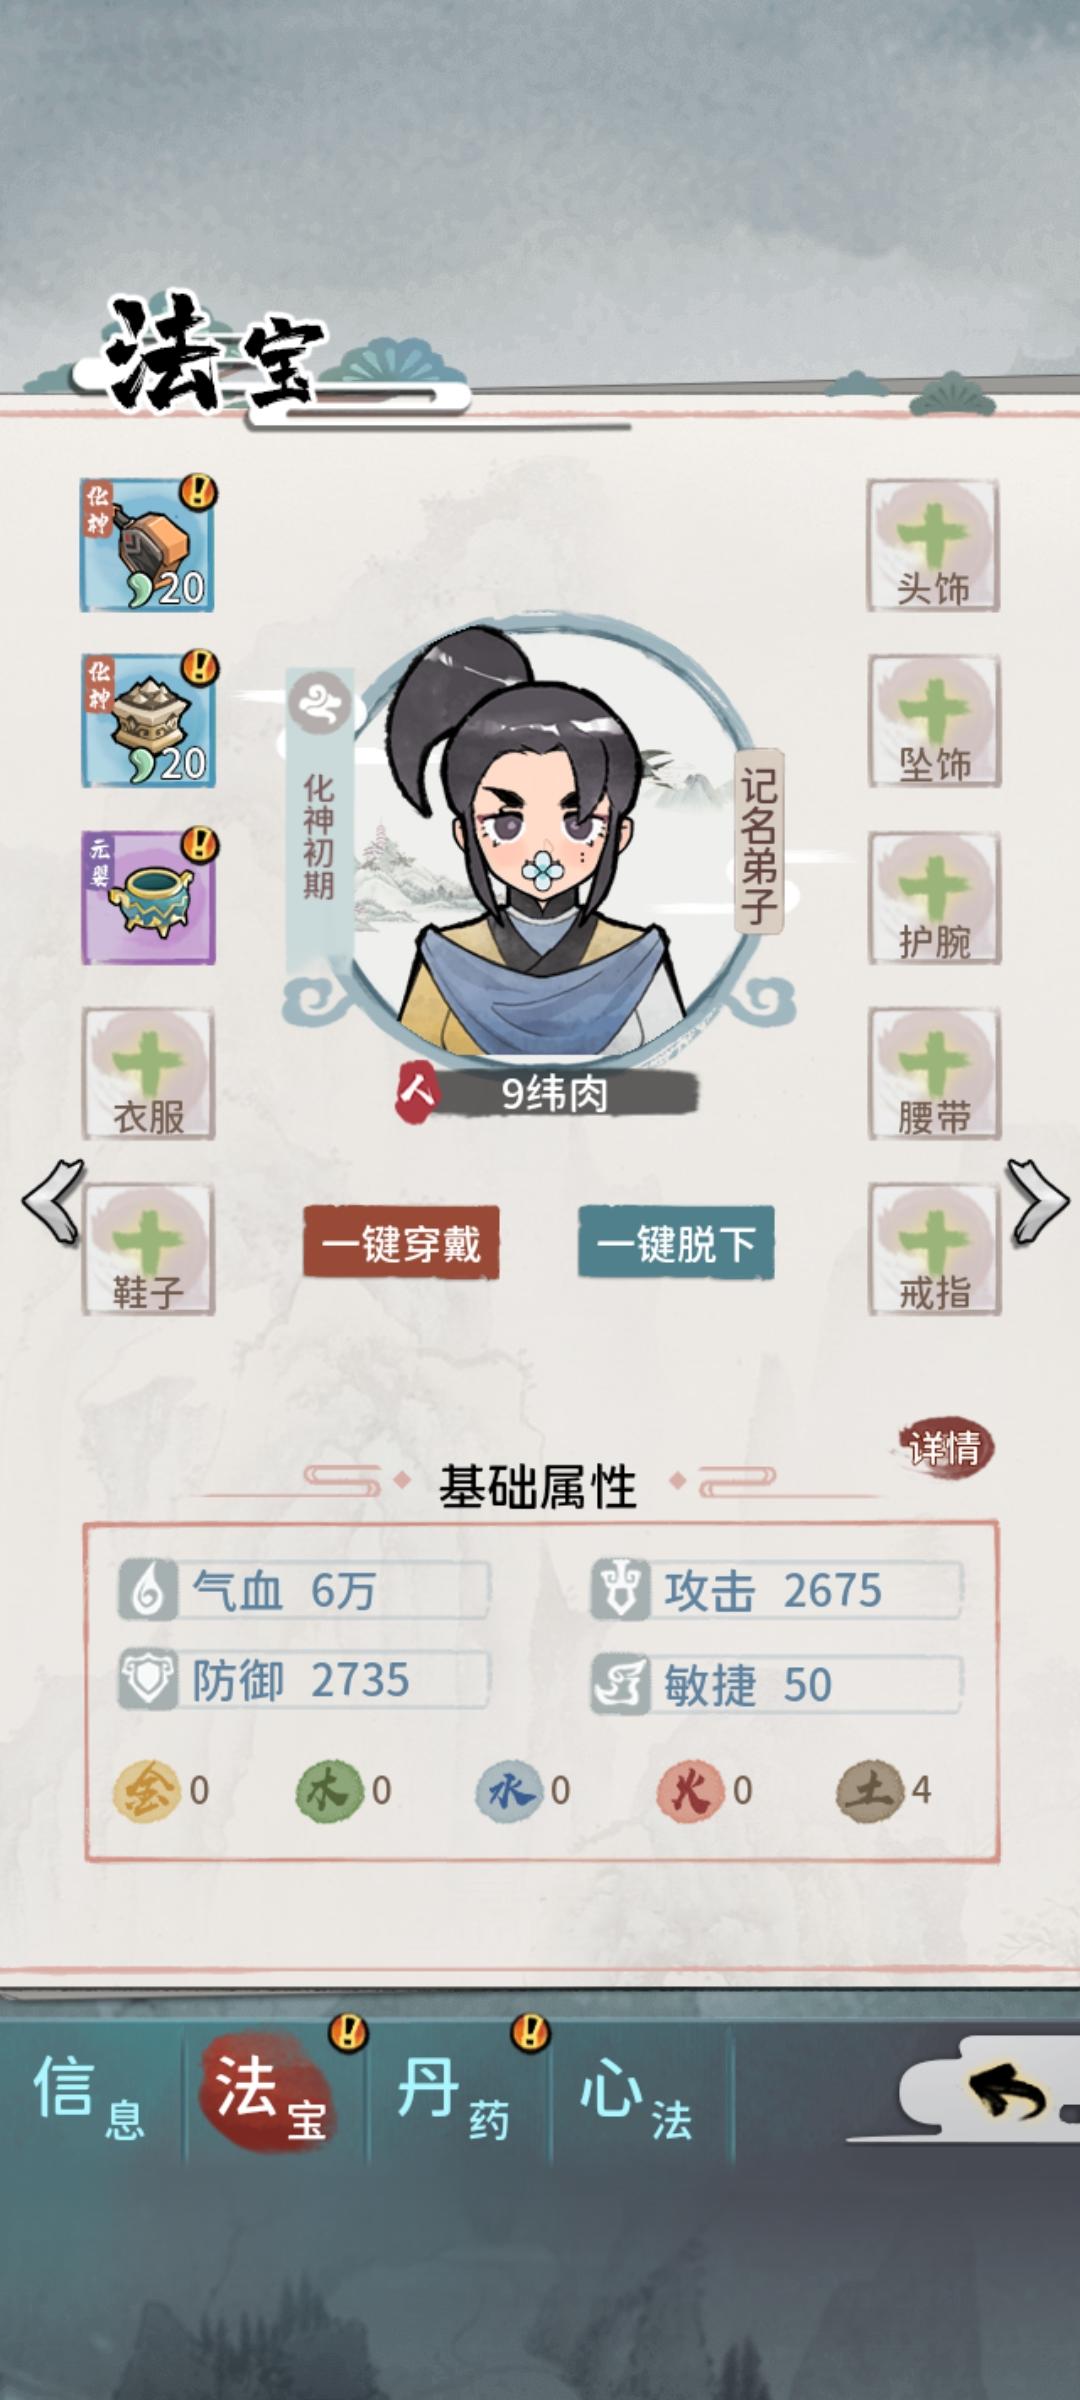Open the empty 衣服 equipment slot
1080x2400 pixels.
point(148,1073)
